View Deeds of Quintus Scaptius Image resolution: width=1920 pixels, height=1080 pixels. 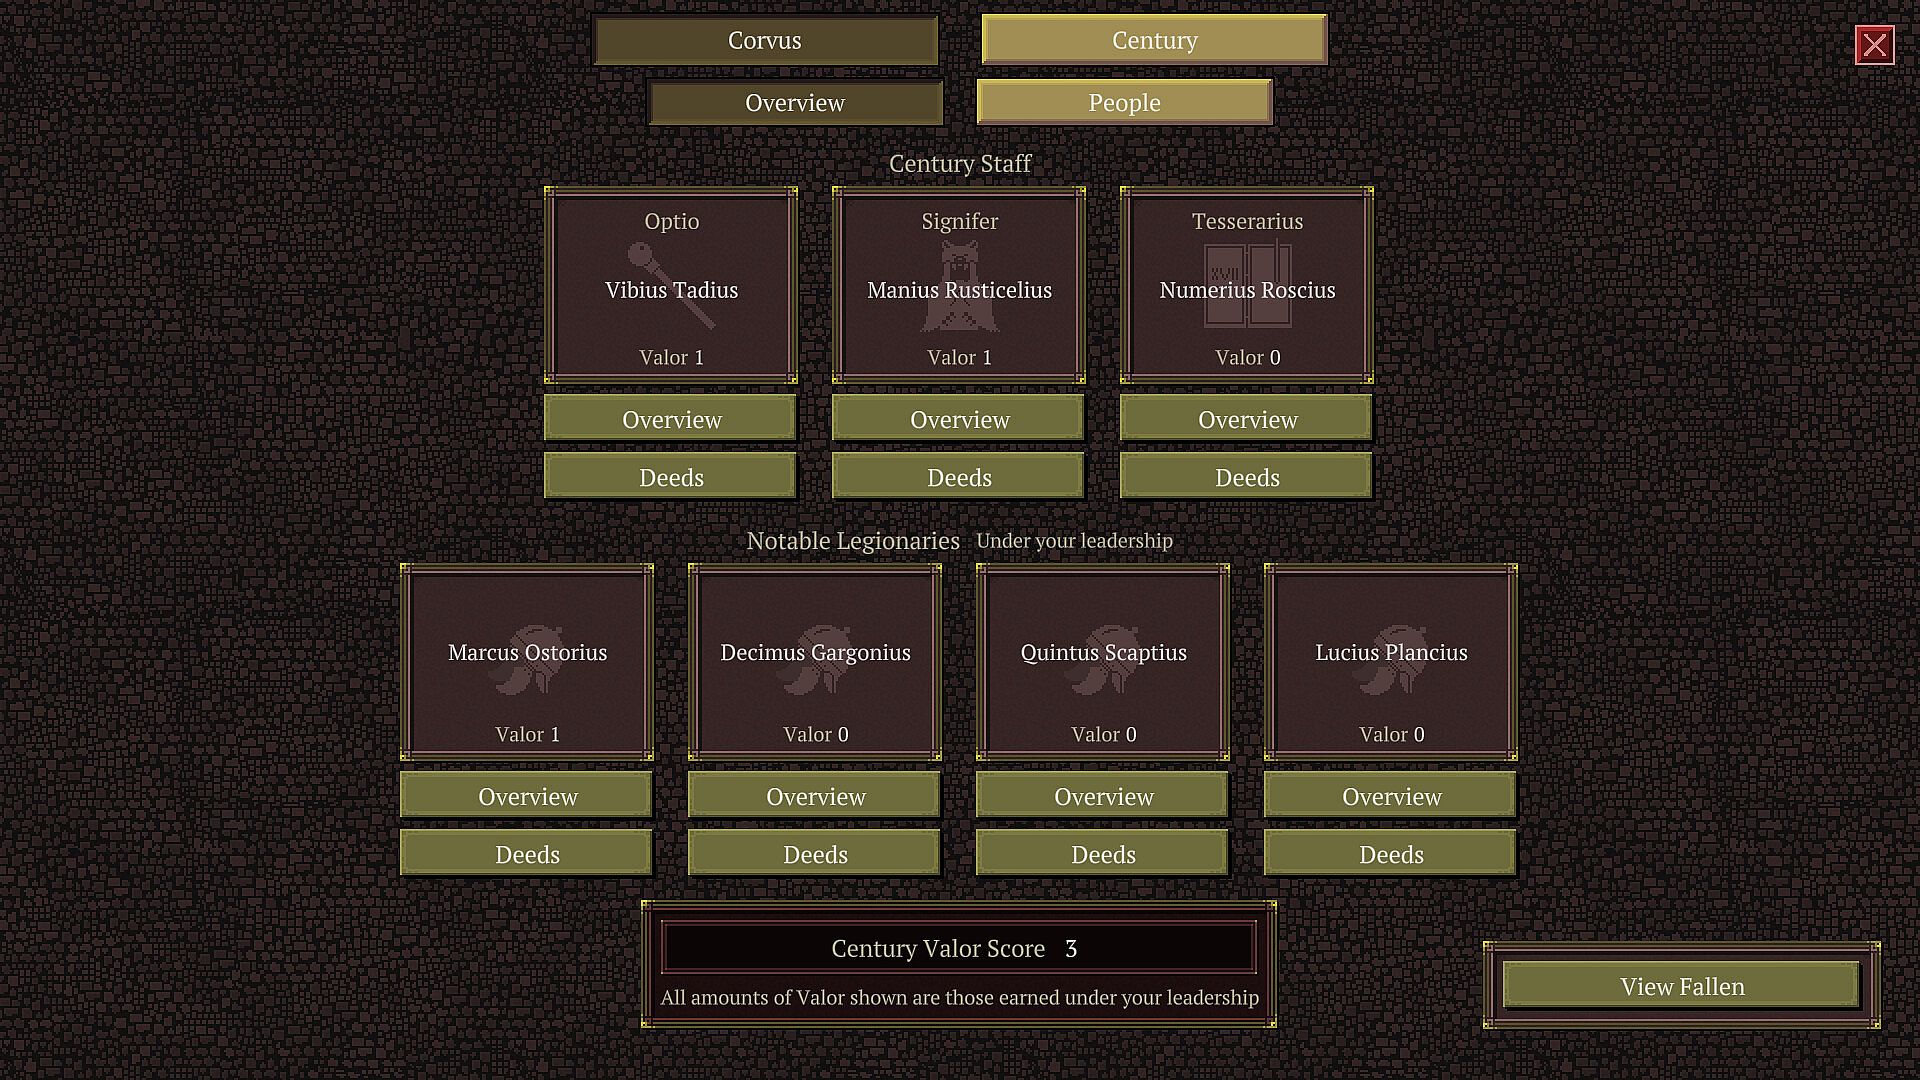(x=1103, y=854)
